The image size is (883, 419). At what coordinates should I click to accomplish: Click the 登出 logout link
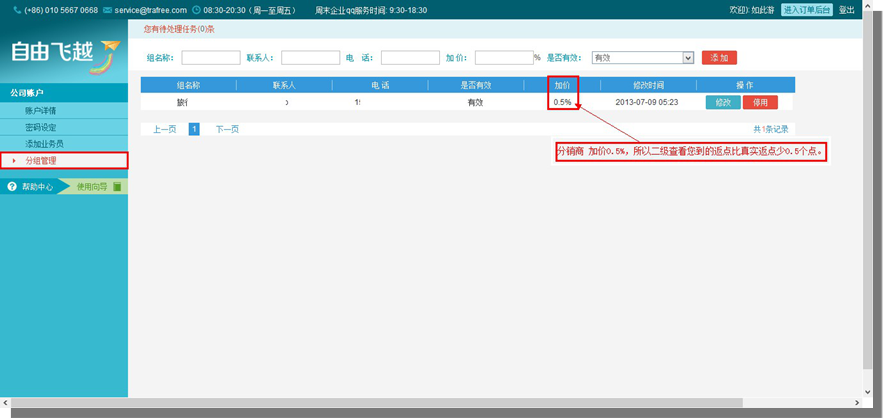(847, 9)
